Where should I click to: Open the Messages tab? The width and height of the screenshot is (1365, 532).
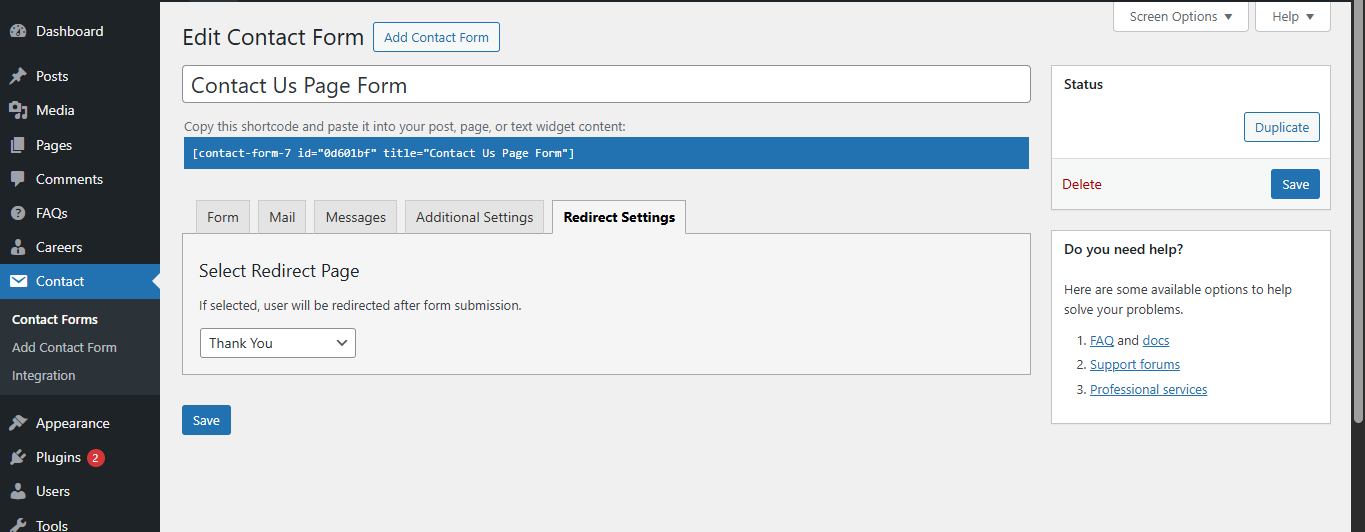click(x=355, y=217)
